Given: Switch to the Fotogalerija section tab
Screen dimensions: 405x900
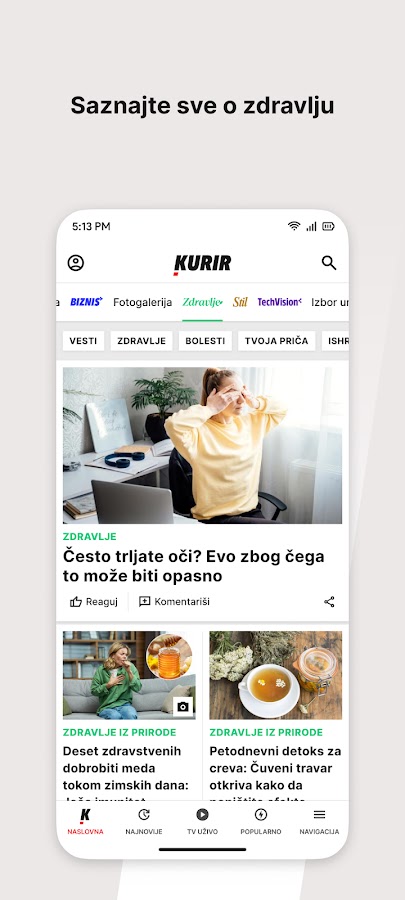Looking at the screenshot, I should click(142, 302).
